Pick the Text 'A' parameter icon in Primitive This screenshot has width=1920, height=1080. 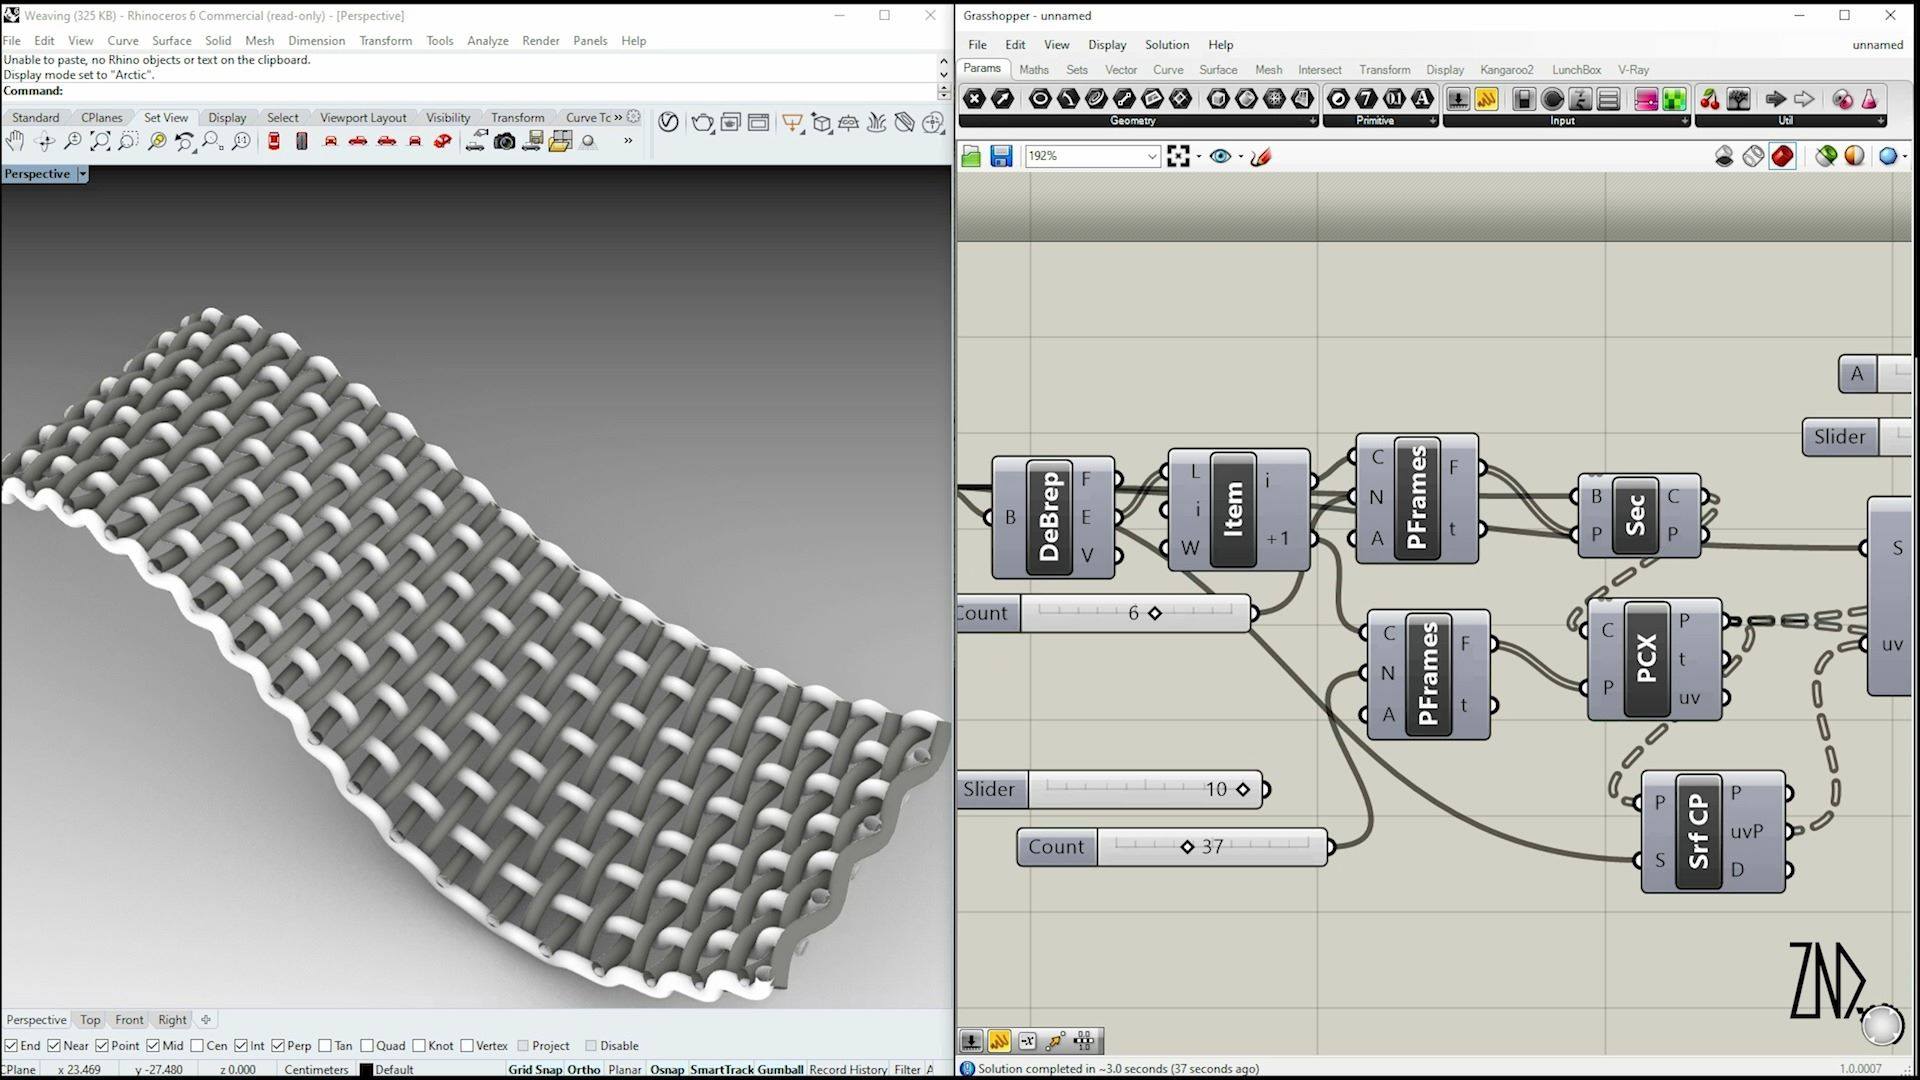[1422, 99]
